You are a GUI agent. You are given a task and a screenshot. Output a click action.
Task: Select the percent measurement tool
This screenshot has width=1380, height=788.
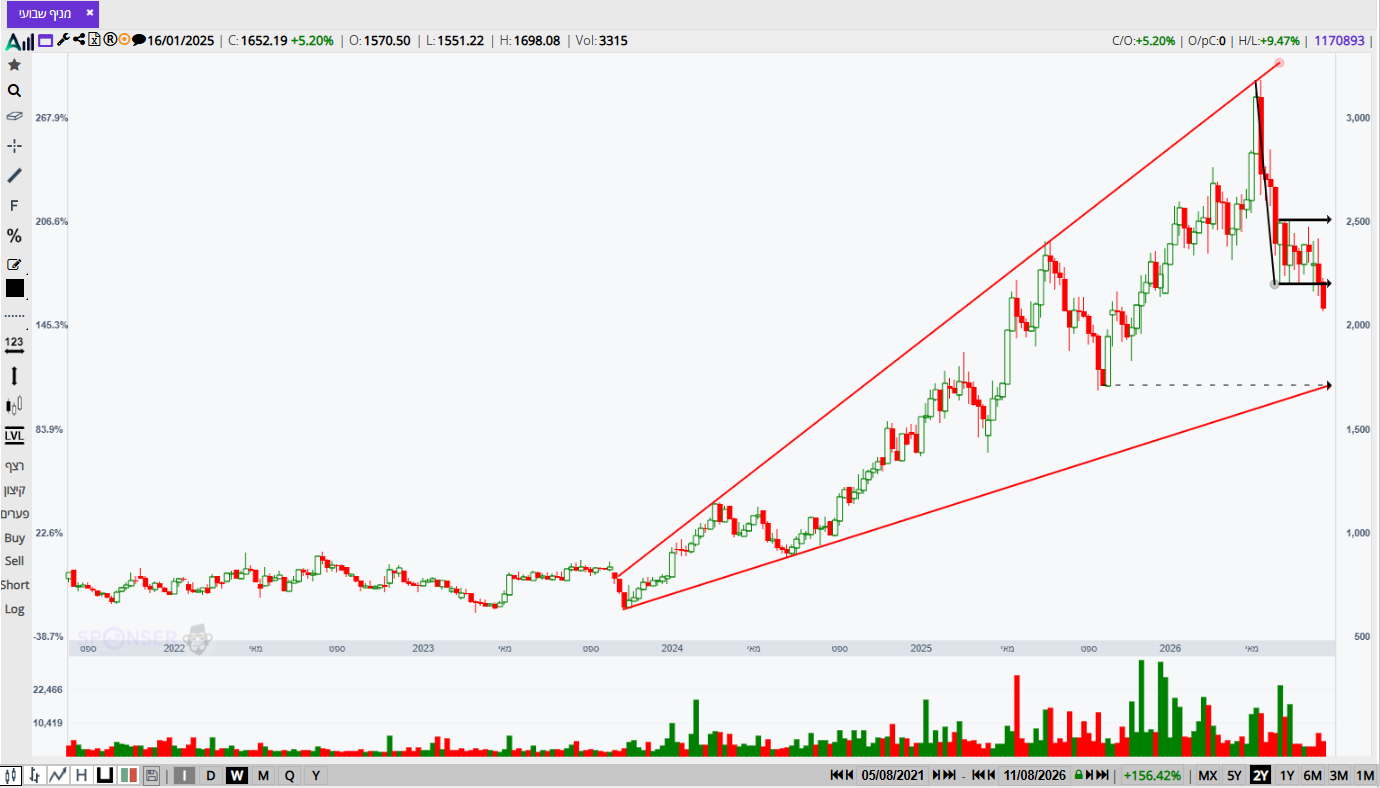click(14, 236)
